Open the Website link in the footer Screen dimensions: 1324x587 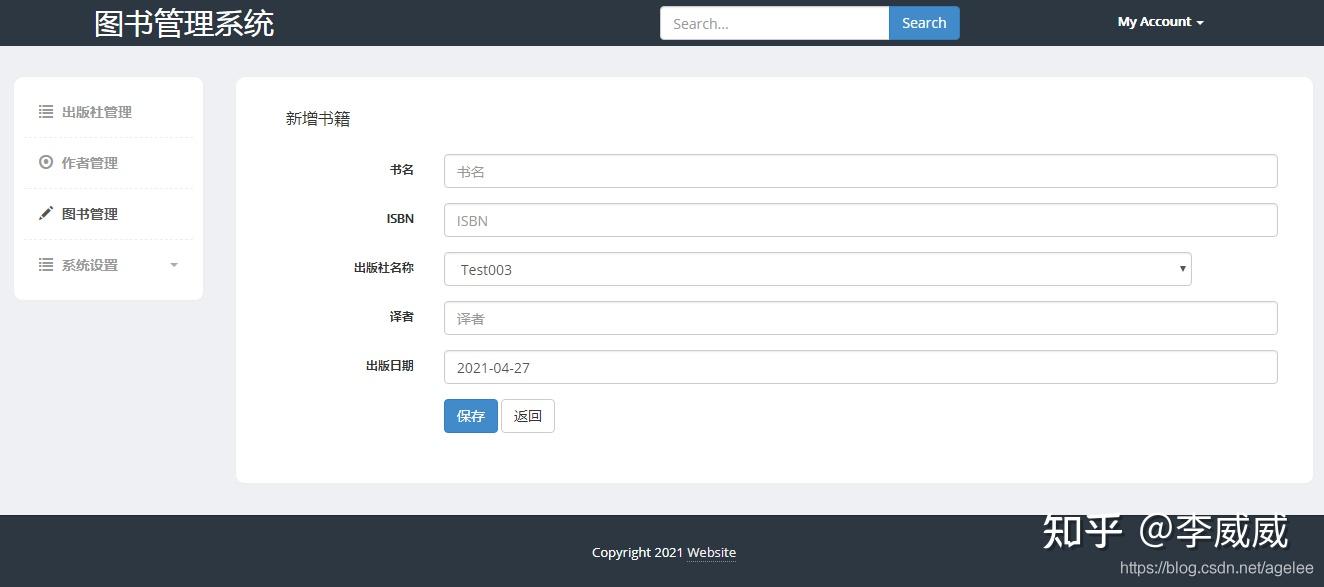[711, 552]
